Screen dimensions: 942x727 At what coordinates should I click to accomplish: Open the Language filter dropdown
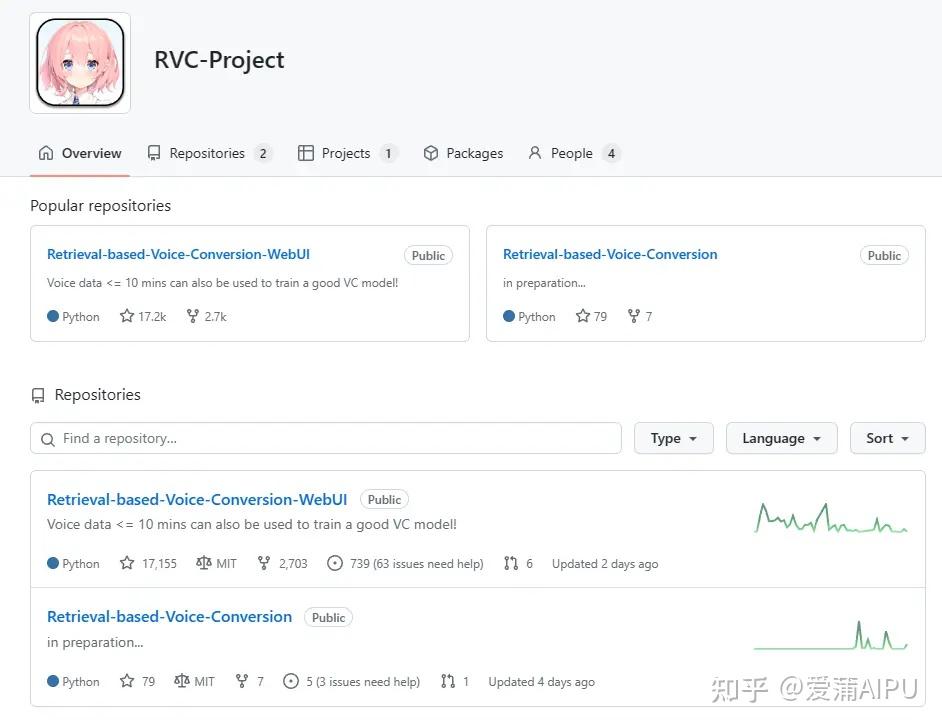pyautogui.click(x=781, y=438)
